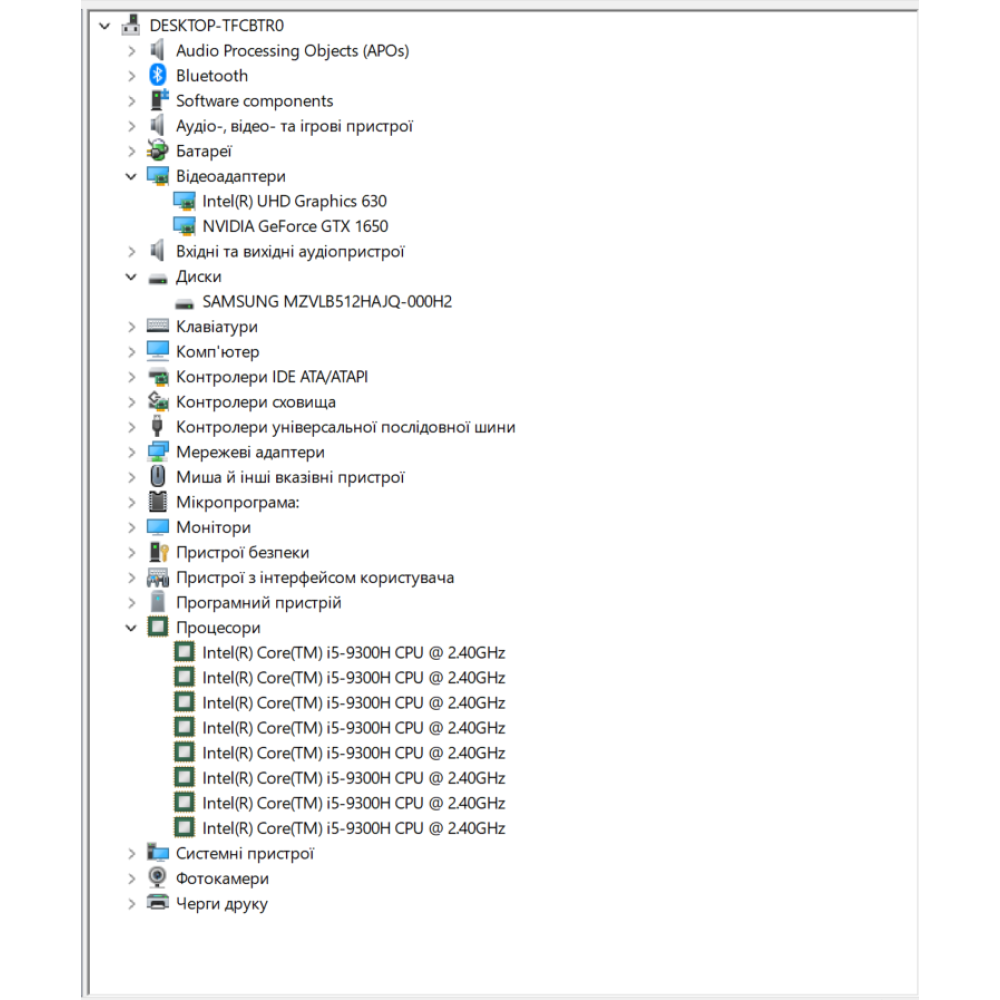Select Intel(R) UHD Graphics 630 entry
Image resolution: width=1000 pixels, height=1000 pixels.
tap(294, 202)
